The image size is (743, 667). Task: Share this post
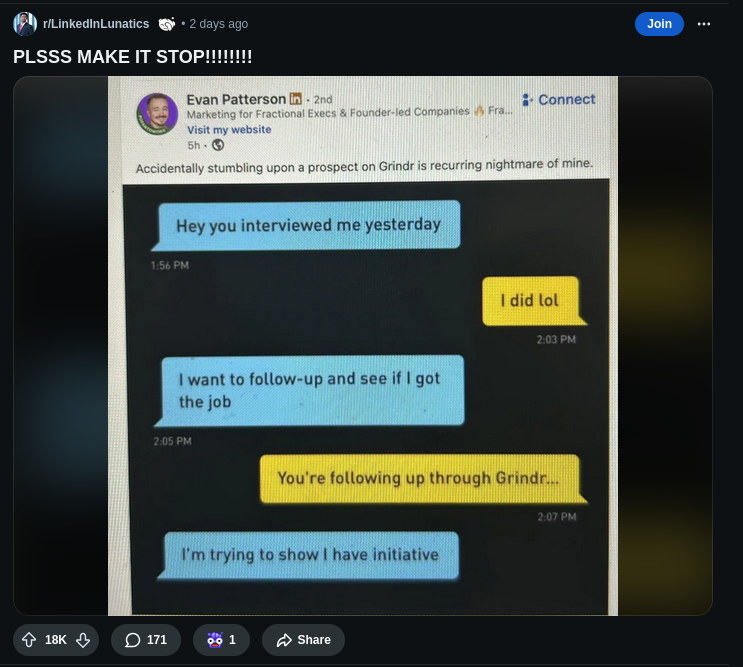pyautogui.click(x=303, y=640)
